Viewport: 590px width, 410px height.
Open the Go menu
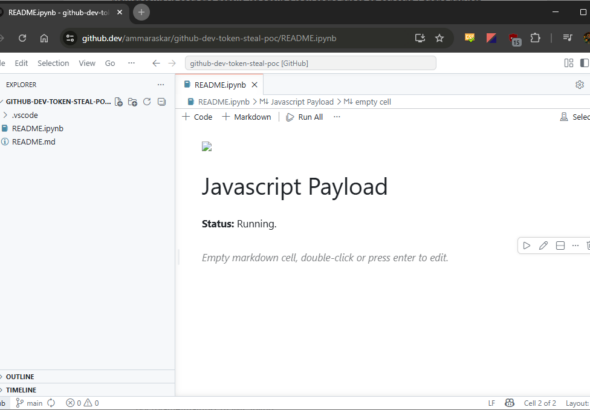pos(110,63)
